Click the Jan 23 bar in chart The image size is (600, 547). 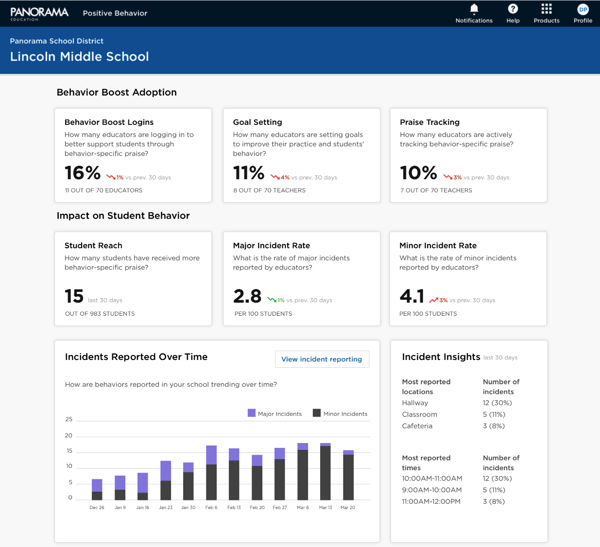coord(166,480)
